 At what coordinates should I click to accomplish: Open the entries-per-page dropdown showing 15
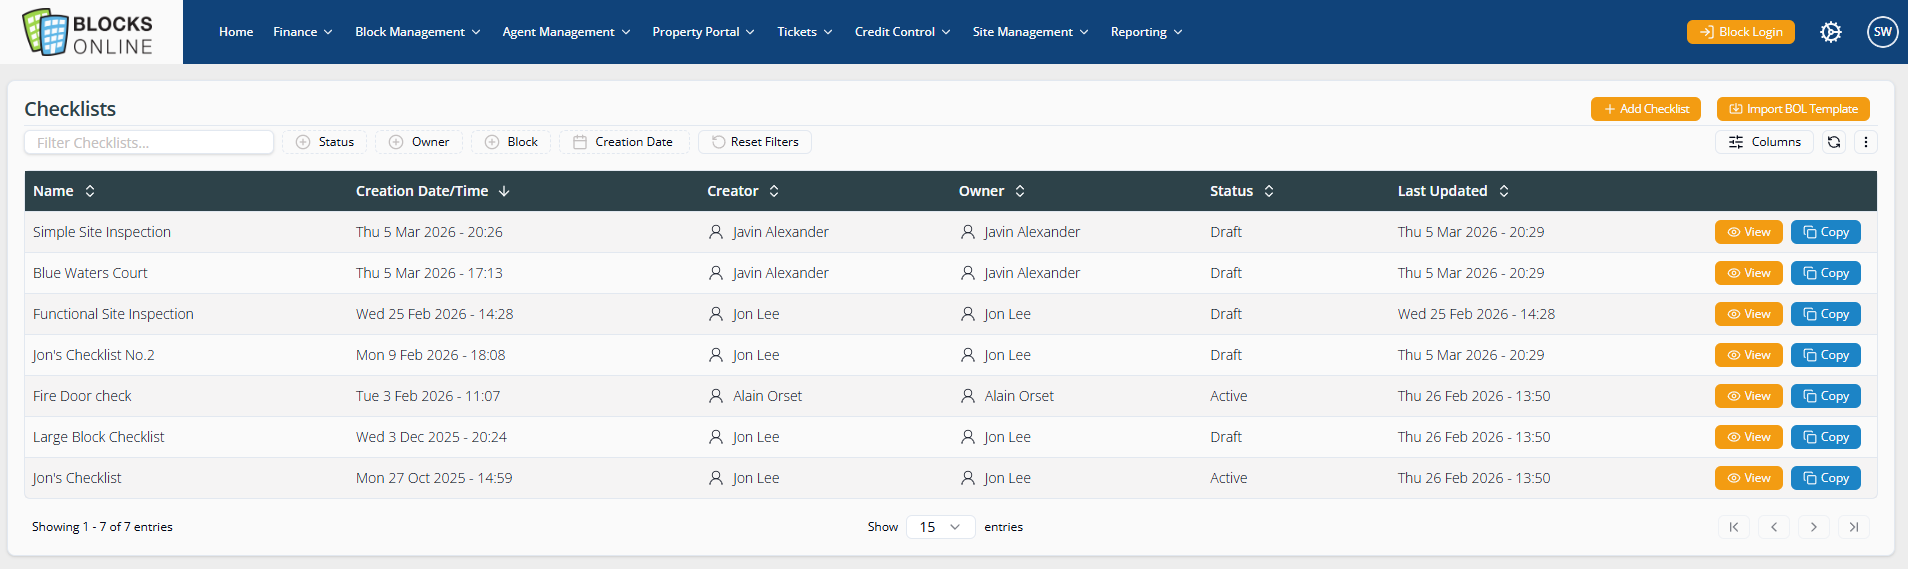[940, 527]
